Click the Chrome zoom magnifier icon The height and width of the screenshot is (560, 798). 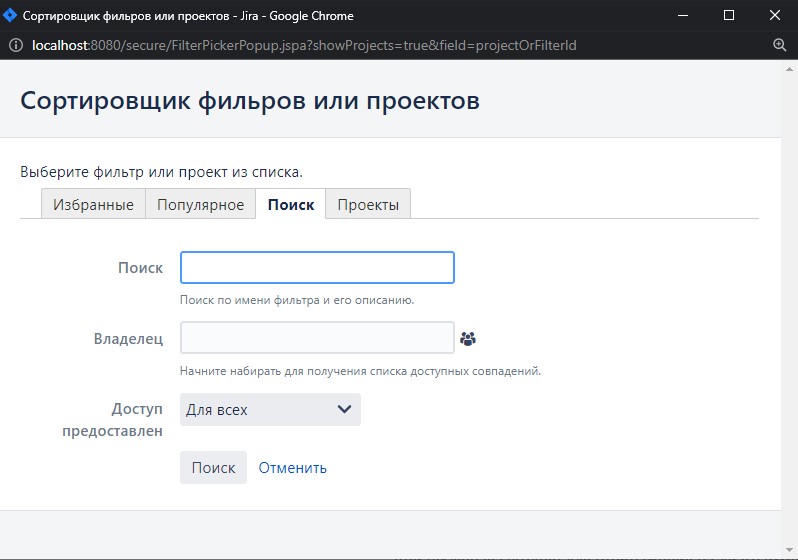click(x=779, y=45)
